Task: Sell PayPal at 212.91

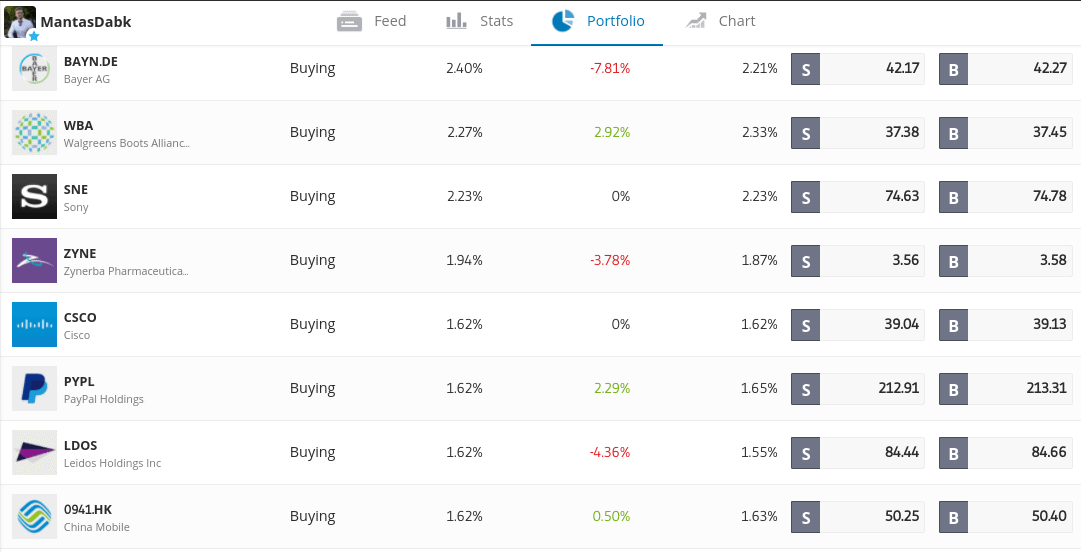Action: 858,389
